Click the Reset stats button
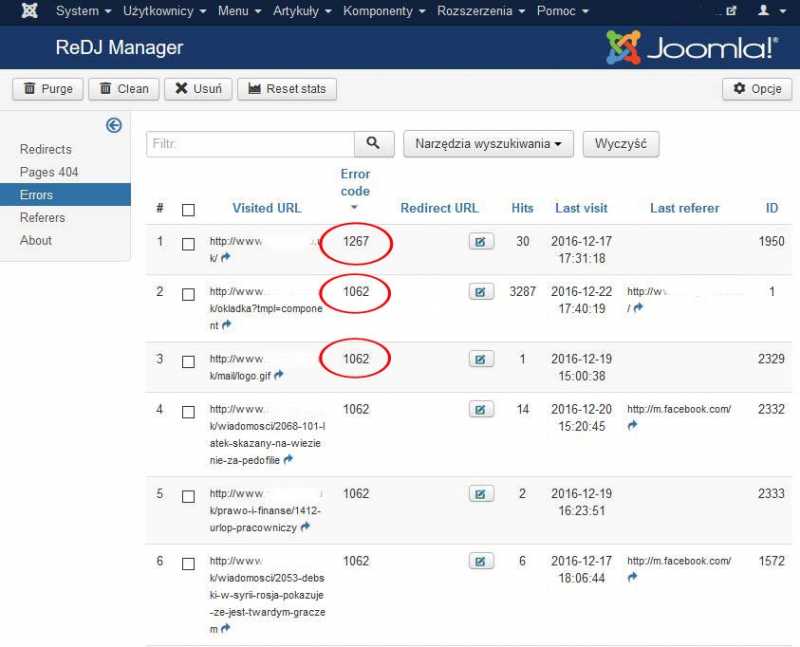The height and width of the screenshot is (647, 800). pyautogui.click(x=286, y=89)
